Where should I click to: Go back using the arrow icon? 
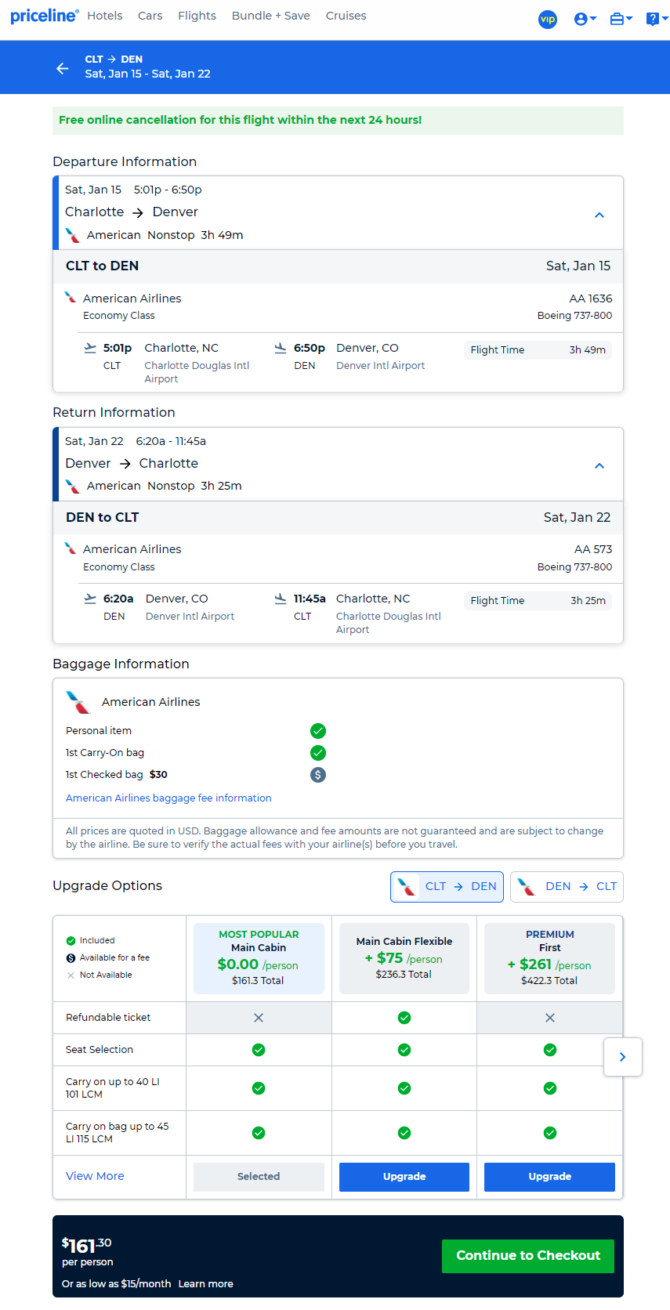(62, 68)
